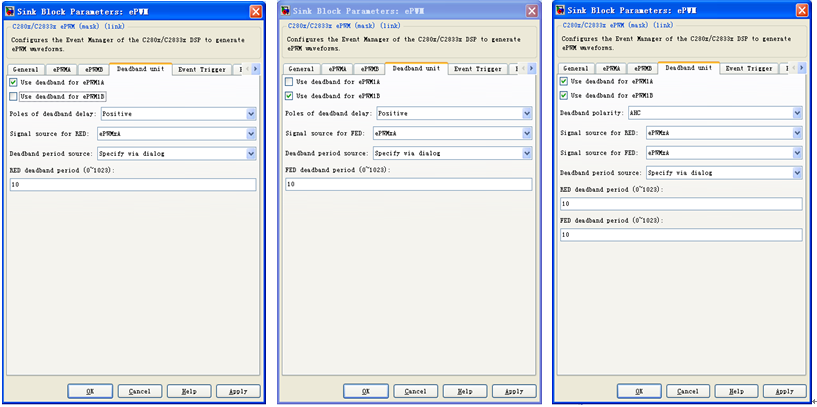The image size is (817, 407).
Task: Click the Simulink icon in the left dialog's title bar
Action: (9, 11)
